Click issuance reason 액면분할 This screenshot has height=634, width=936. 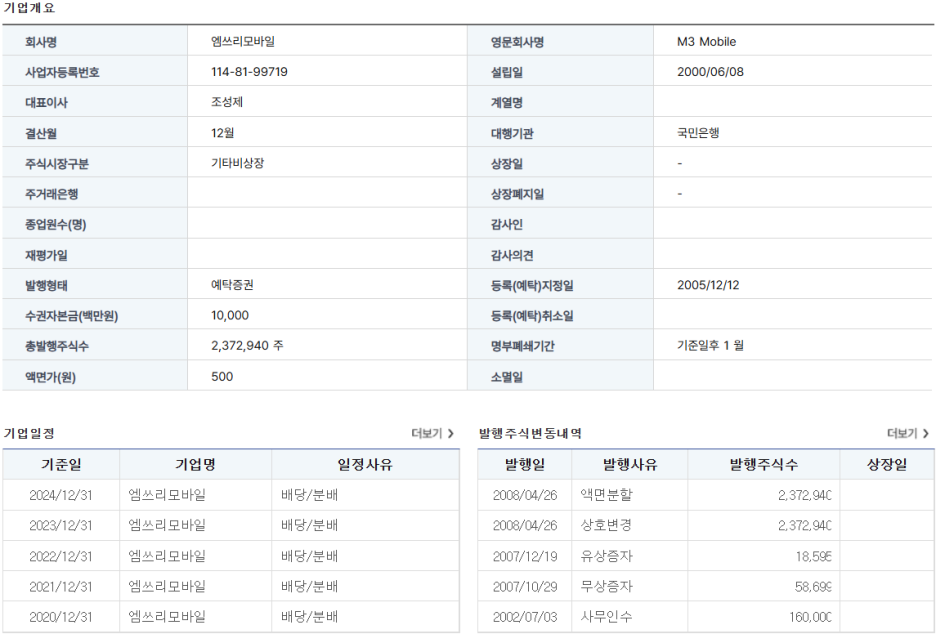point(606,495)
